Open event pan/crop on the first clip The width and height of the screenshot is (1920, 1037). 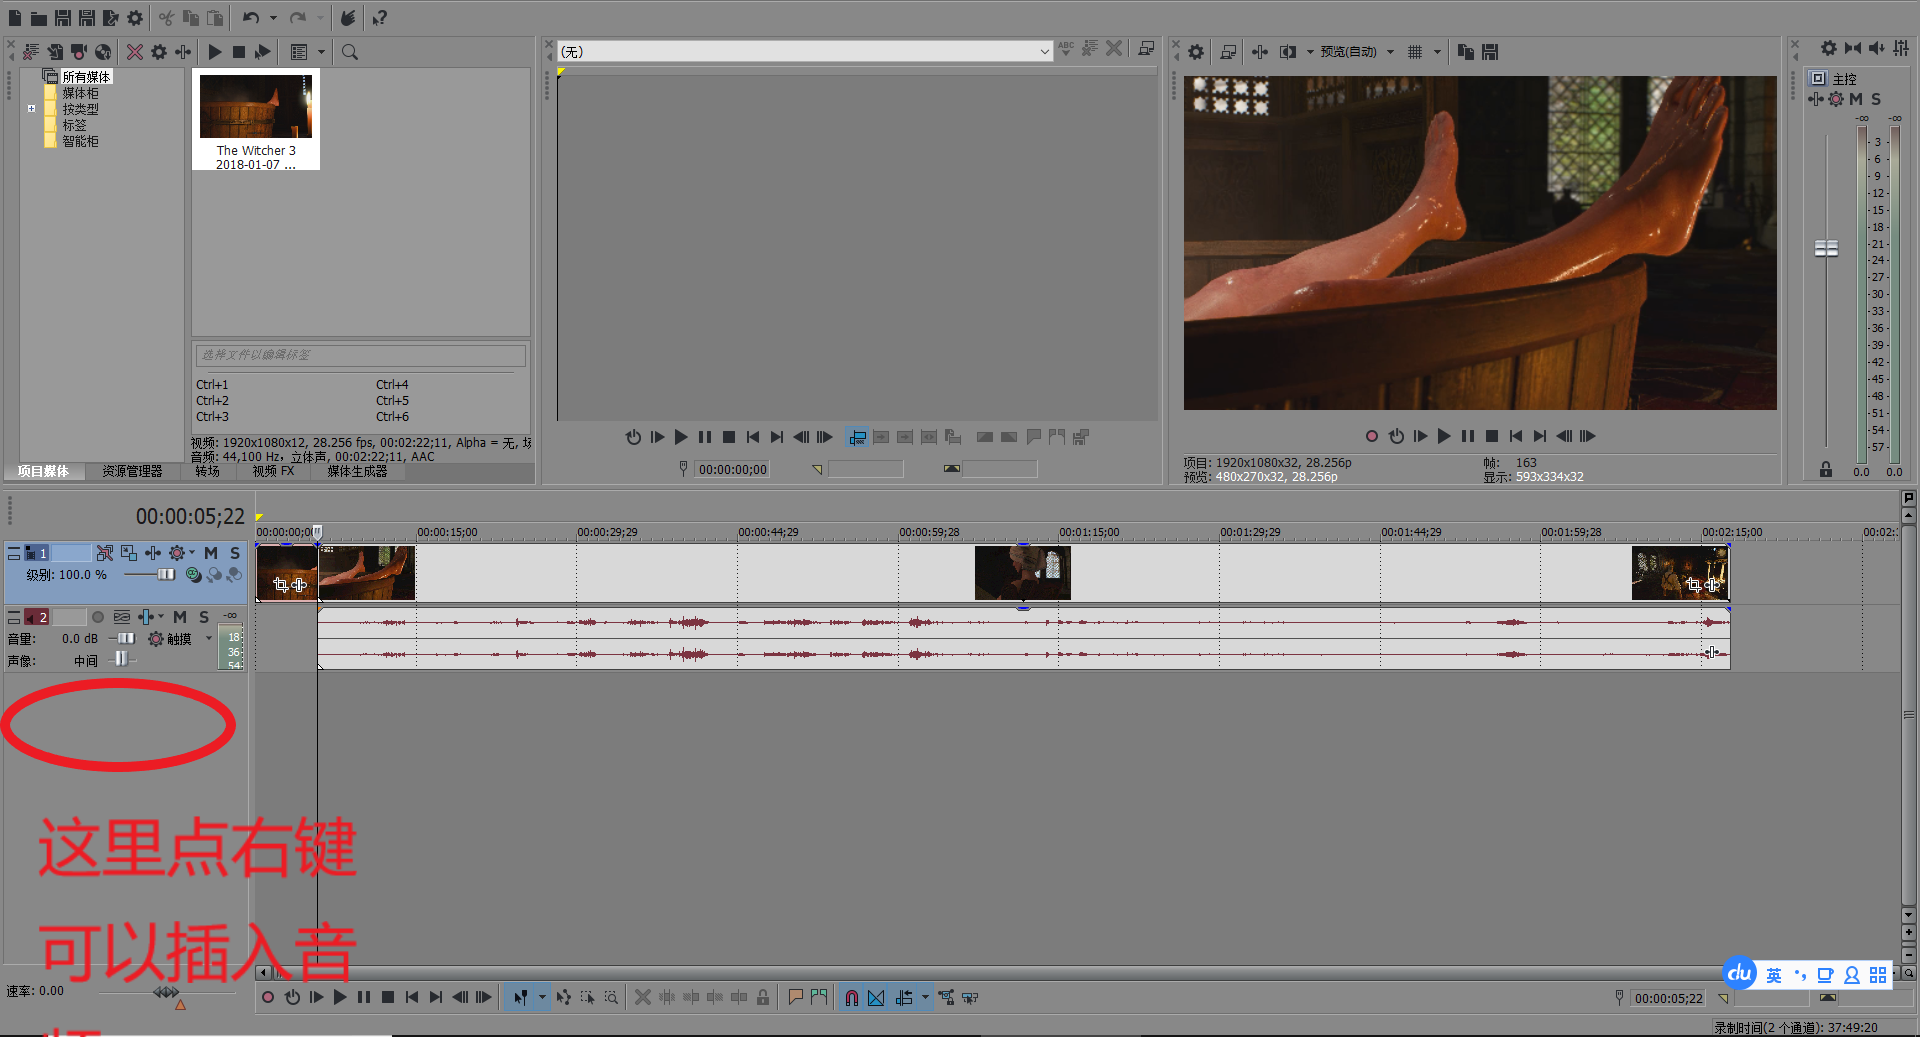[280, 584]
